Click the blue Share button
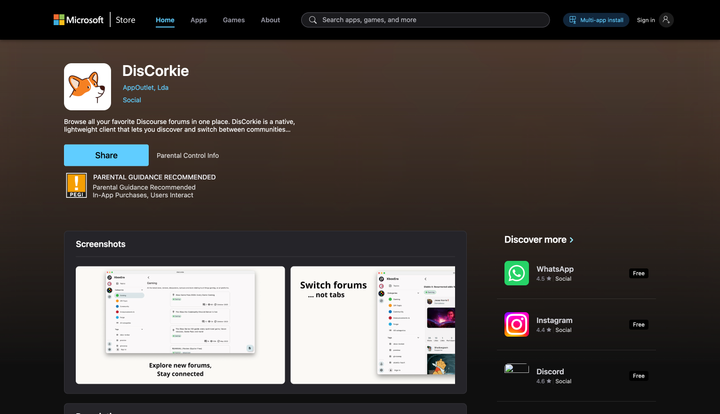 [x=106, y=155]
